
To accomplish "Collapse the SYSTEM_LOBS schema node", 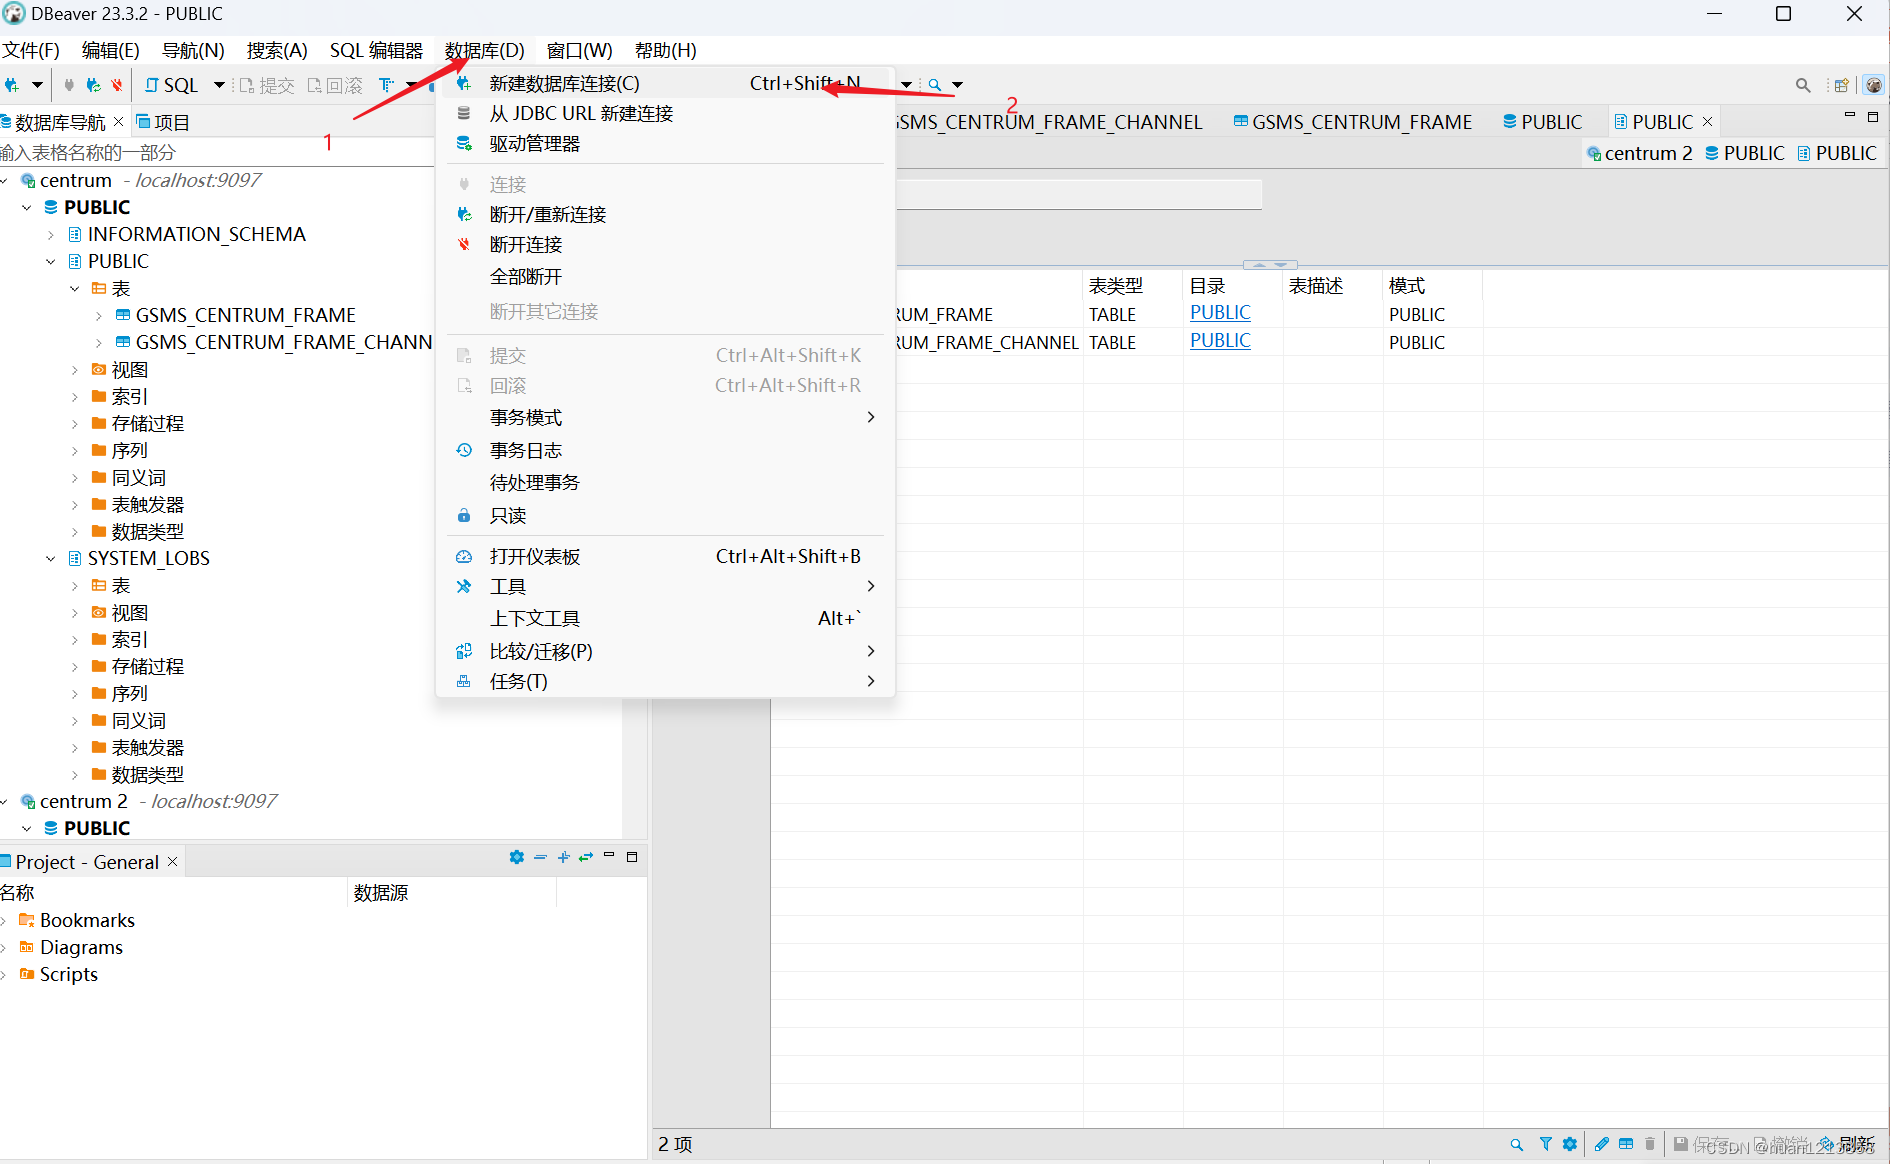I will pos(51,559).
